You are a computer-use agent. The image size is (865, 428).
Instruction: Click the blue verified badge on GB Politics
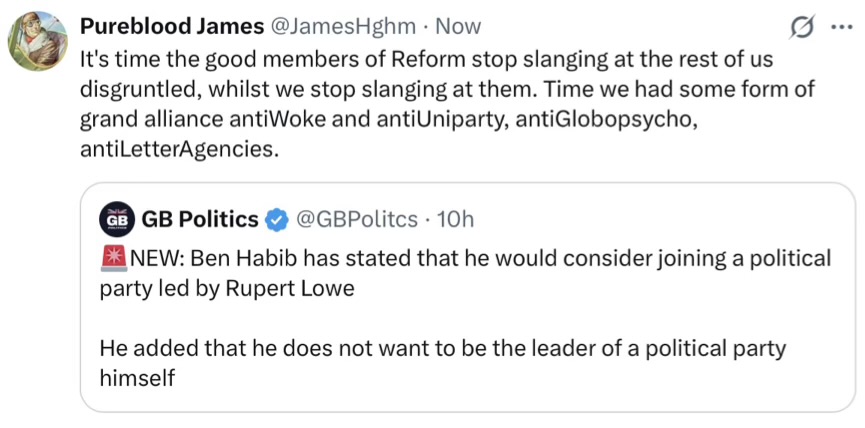coord(278,219)
